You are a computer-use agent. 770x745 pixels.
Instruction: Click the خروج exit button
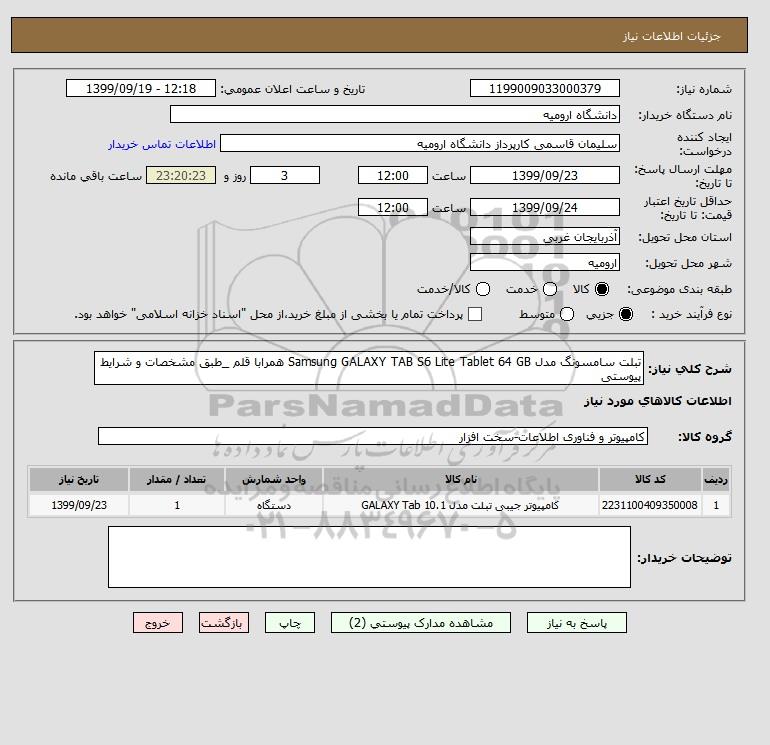[158, 623]
